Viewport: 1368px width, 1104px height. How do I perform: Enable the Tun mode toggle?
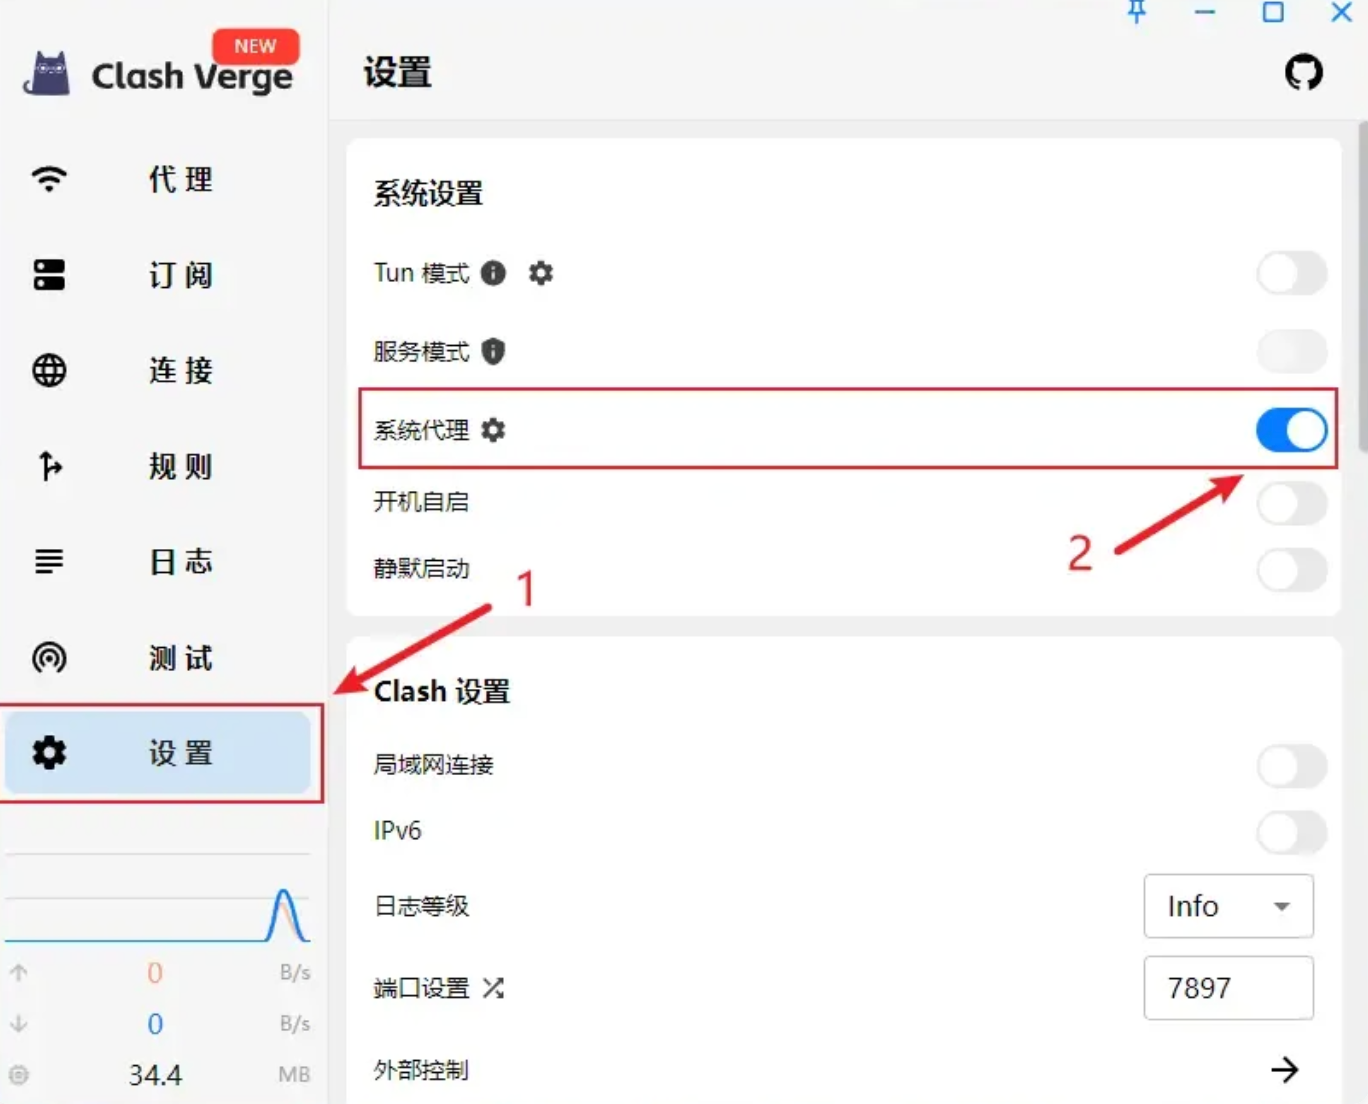(x=1291, y=273)
